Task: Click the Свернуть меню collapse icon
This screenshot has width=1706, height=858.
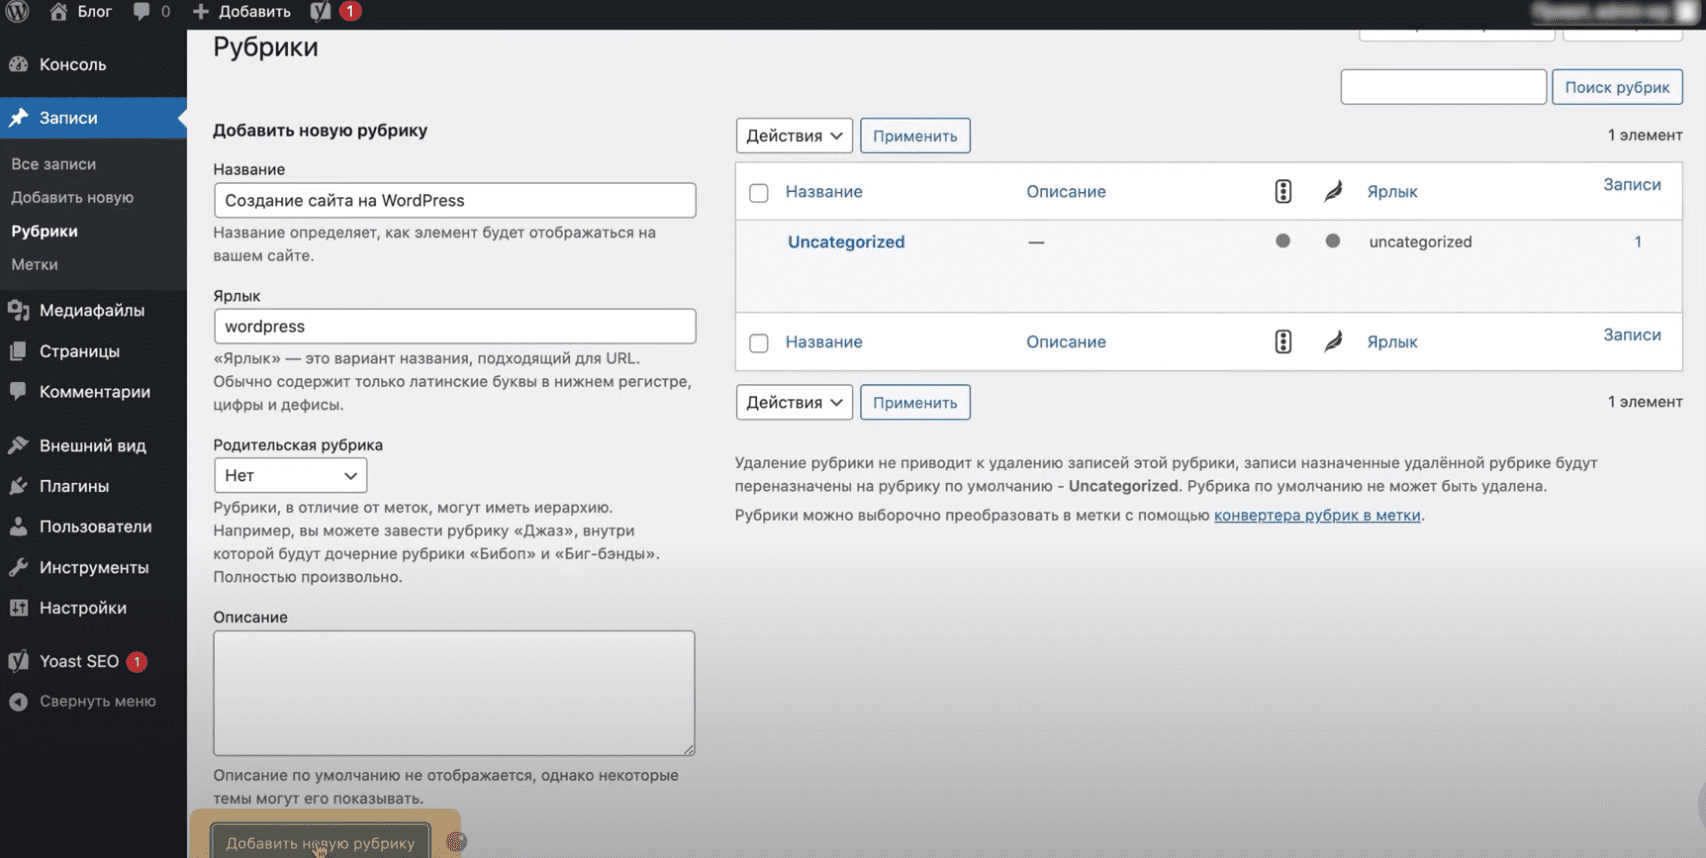Action: coord(18,702)
